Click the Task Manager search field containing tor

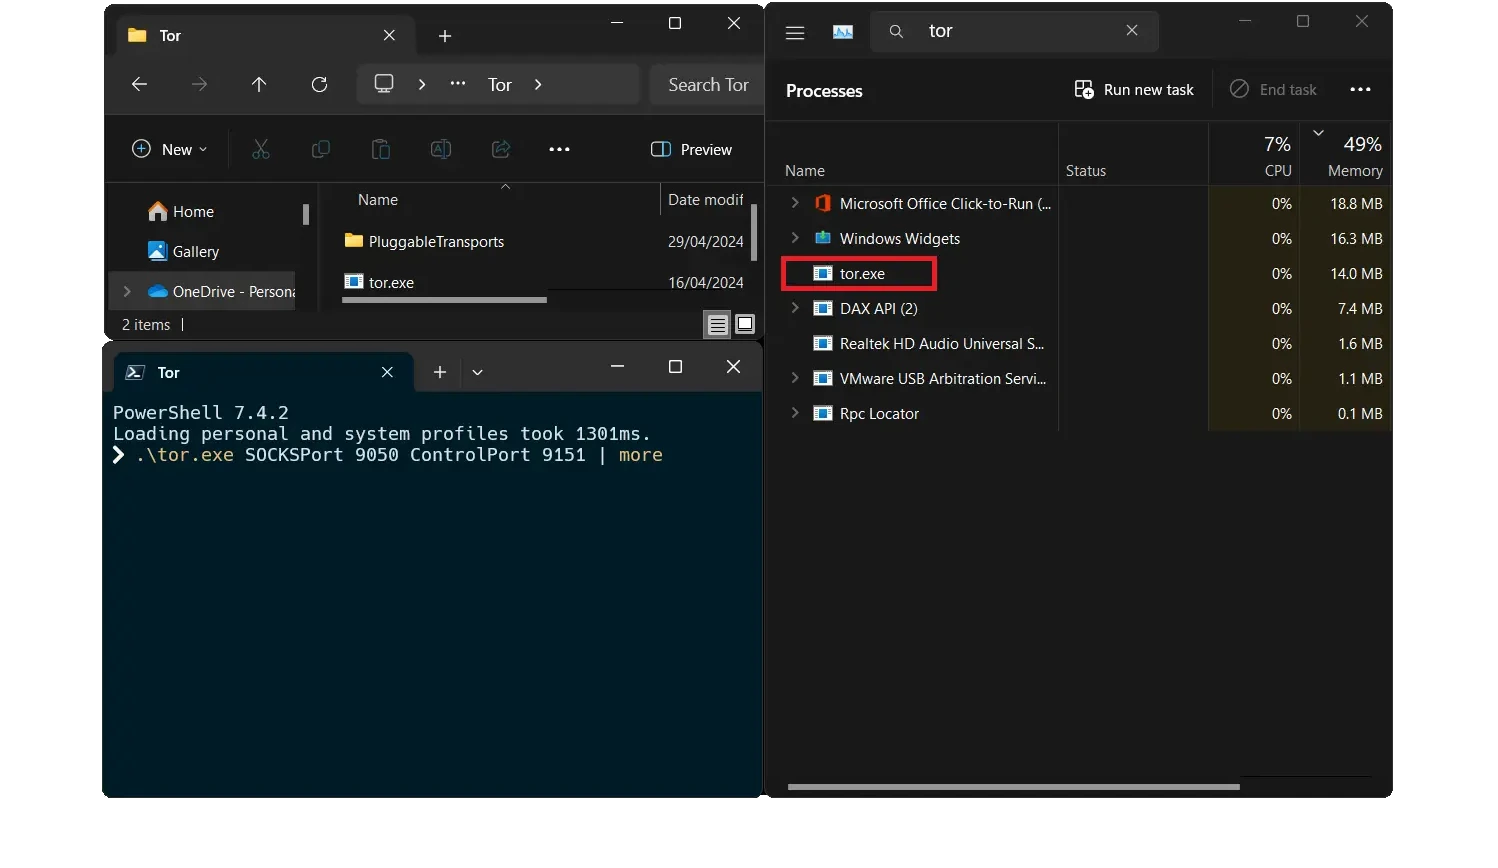click(x=1015, y=31)
